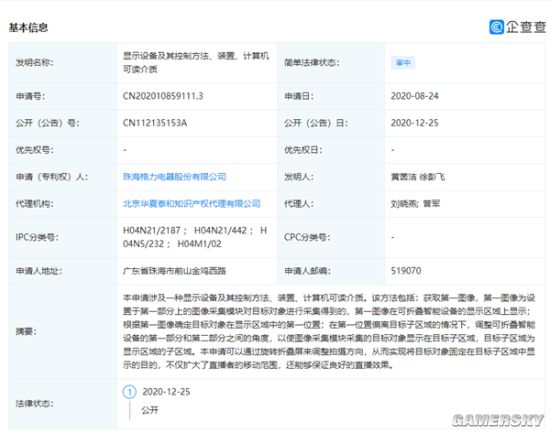Click the IPC classification H04N21/2187 code
Screen dimensions: 550x432
click(x=152, y=230)
